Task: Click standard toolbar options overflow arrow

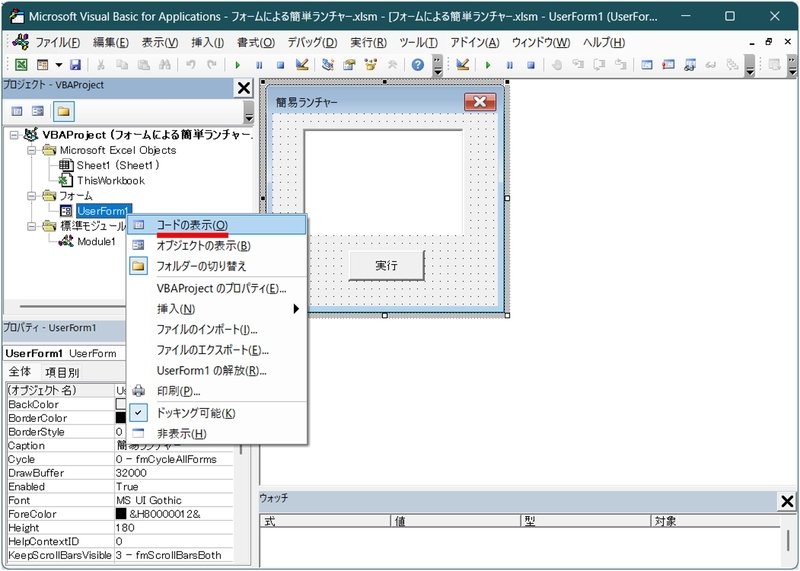Action: (x=438, y=66)
